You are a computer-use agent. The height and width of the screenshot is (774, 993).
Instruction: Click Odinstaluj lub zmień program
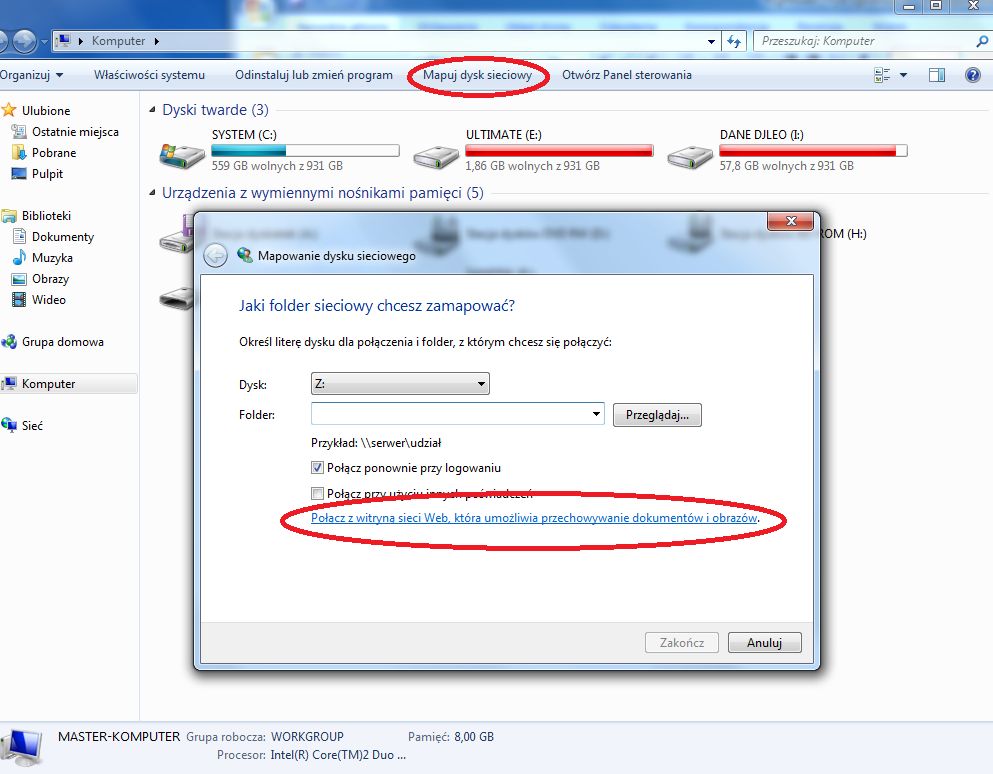tap(313, 75)
